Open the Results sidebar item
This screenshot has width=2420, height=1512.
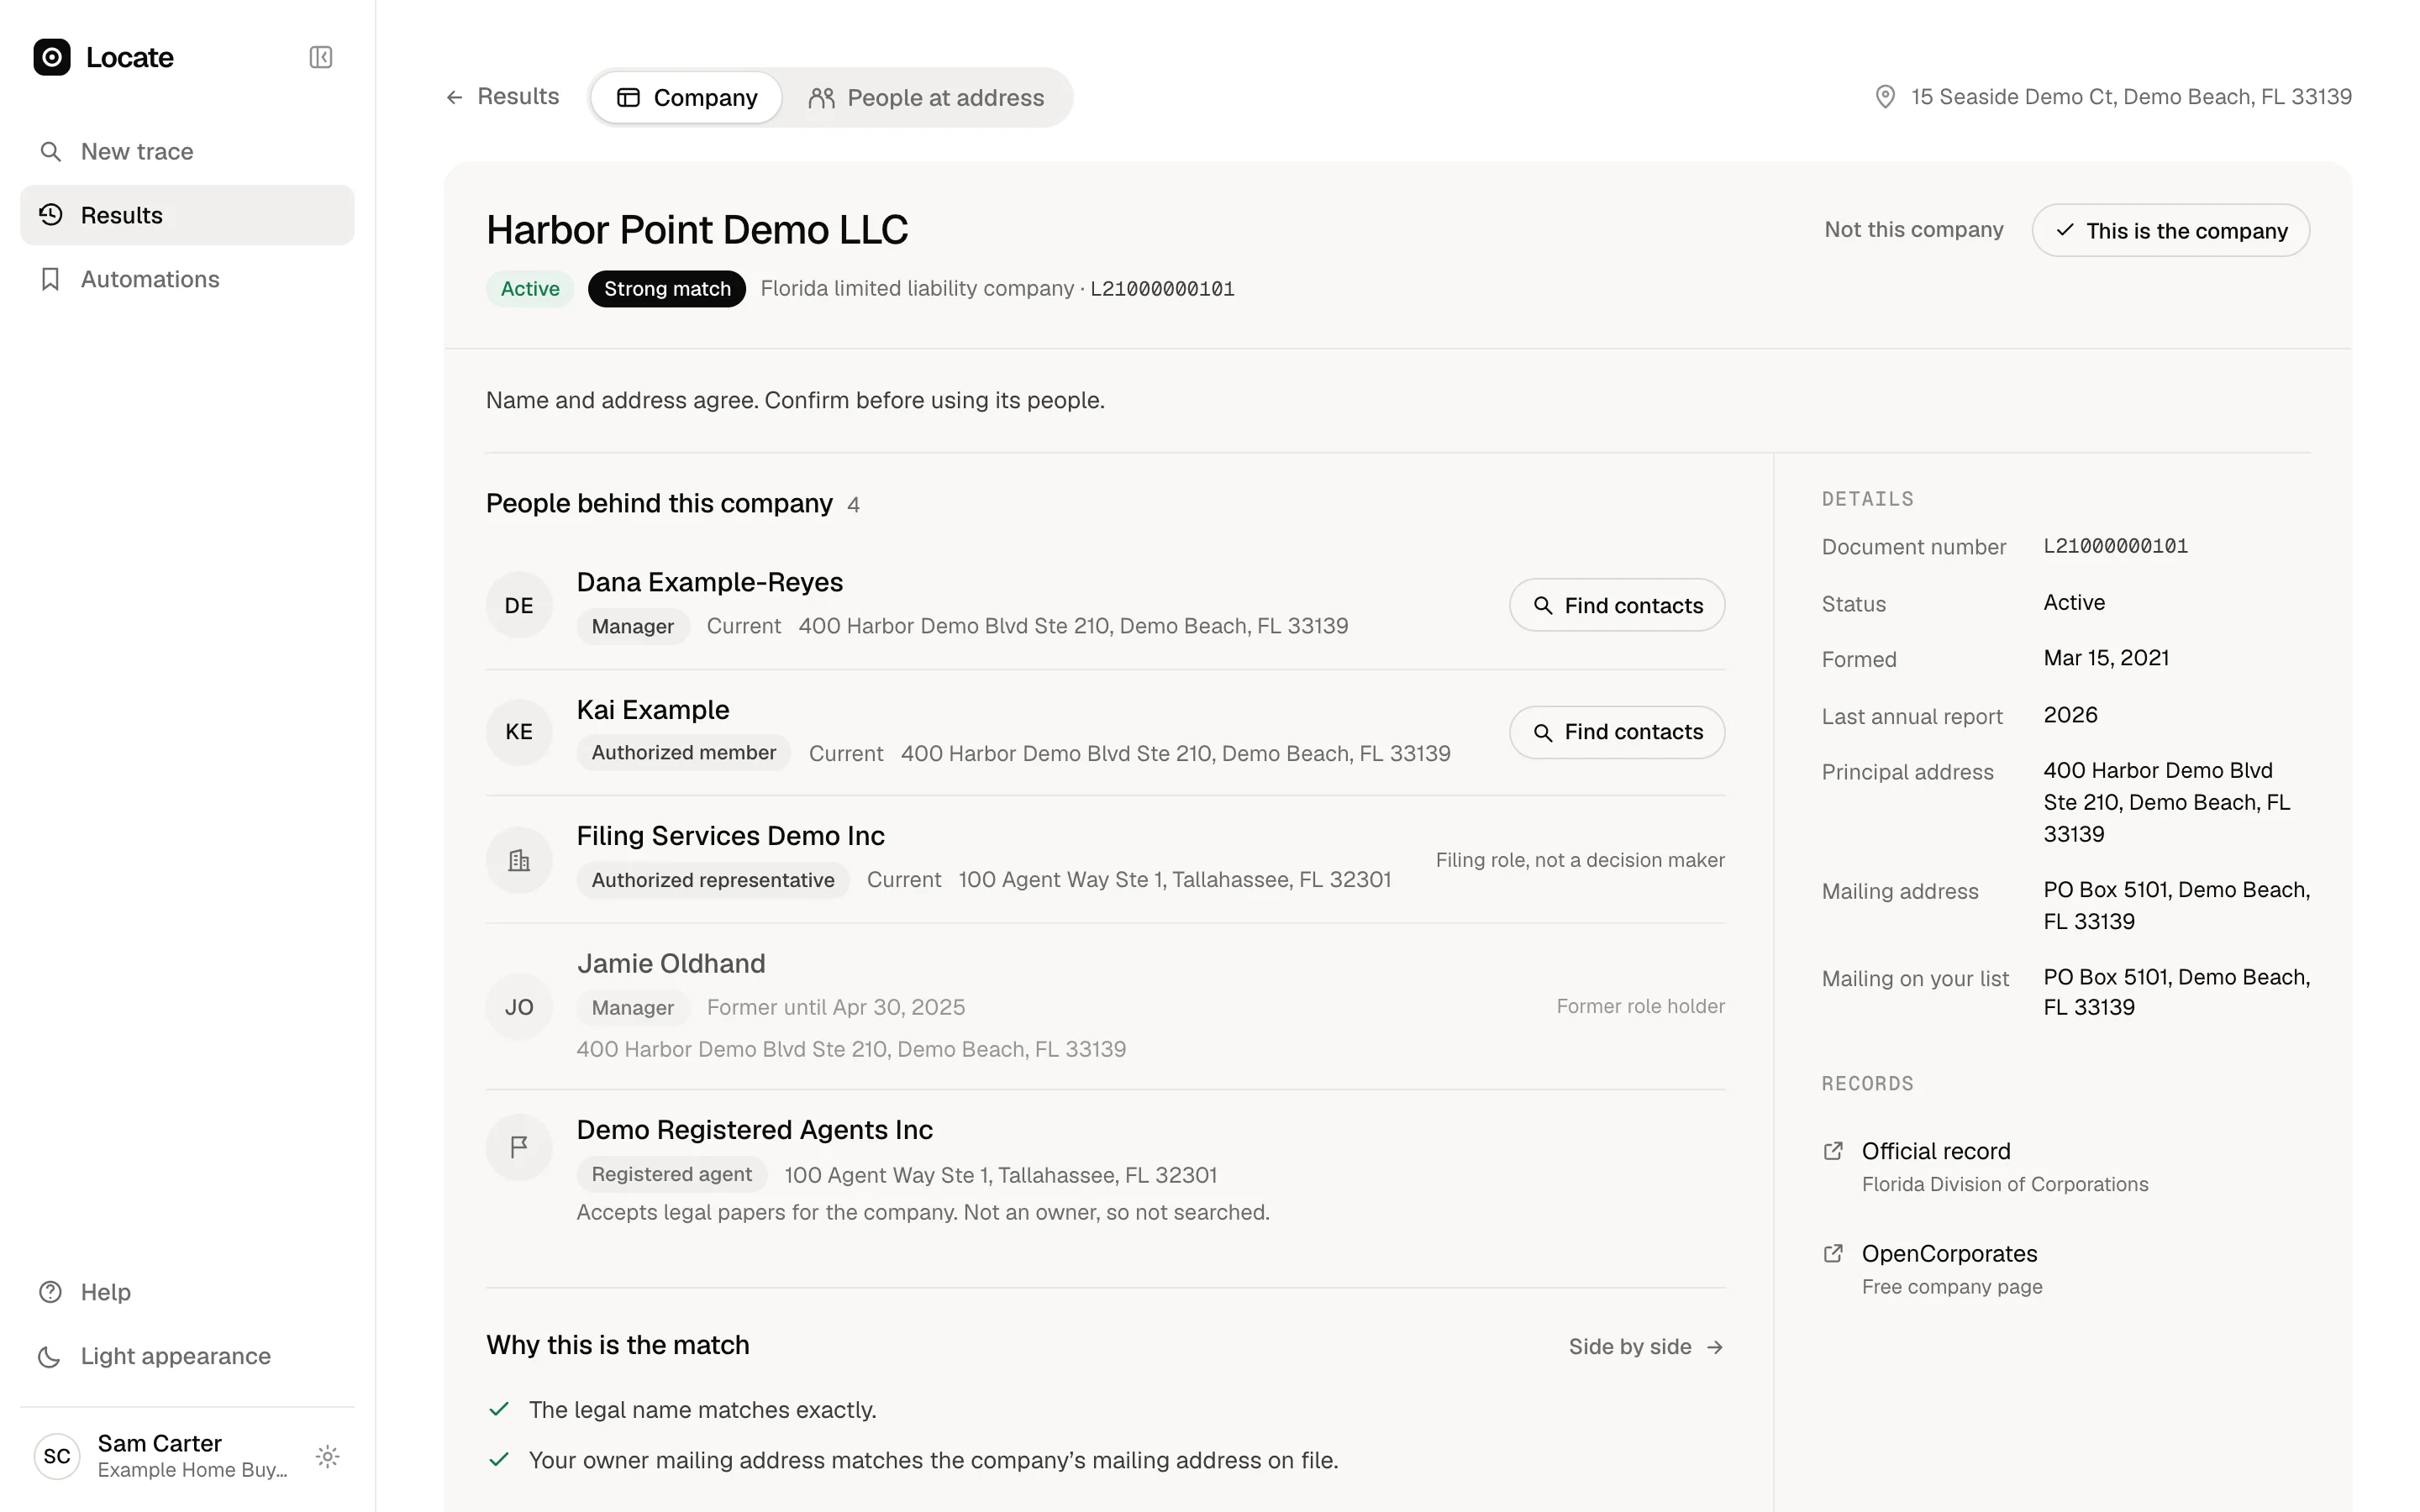187,215
